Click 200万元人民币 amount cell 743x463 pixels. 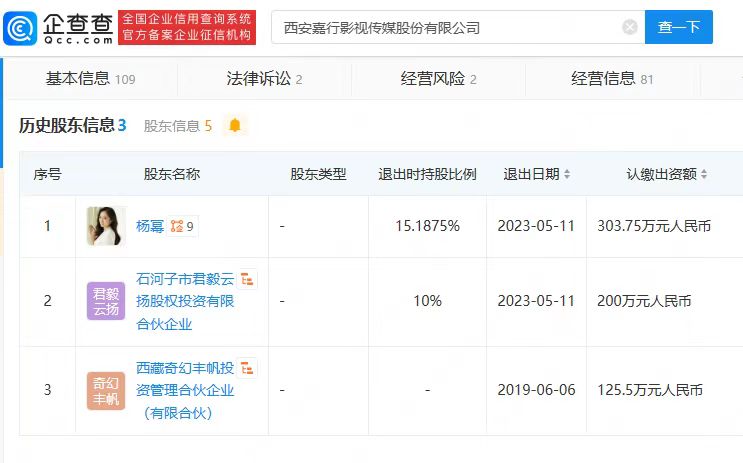coord(644,301)
